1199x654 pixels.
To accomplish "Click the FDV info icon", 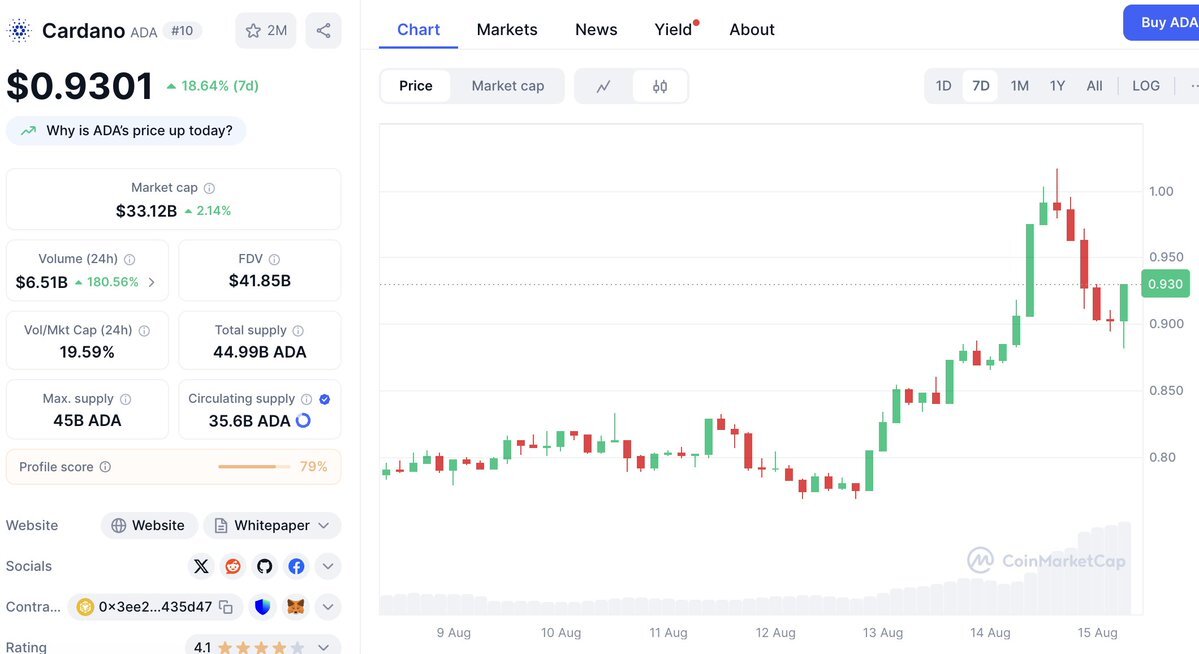I will coord(275,259).
